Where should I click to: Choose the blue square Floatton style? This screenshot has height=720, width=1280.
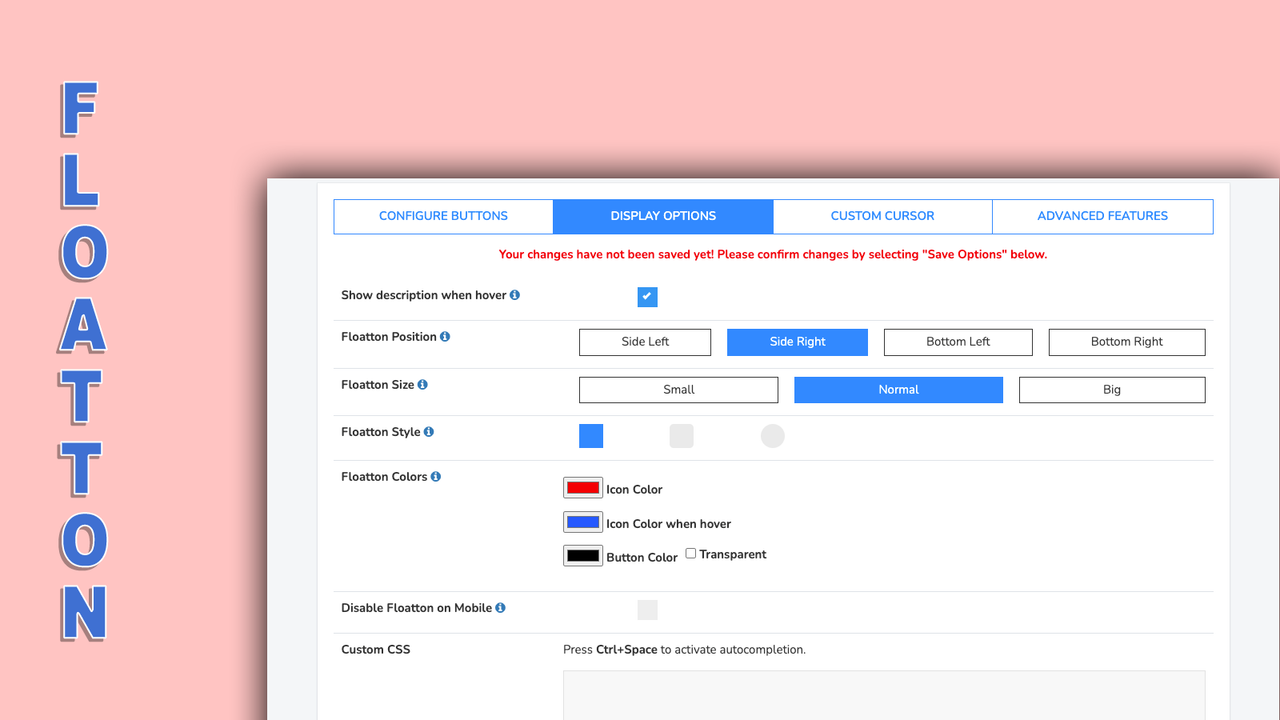coord(591,436)
